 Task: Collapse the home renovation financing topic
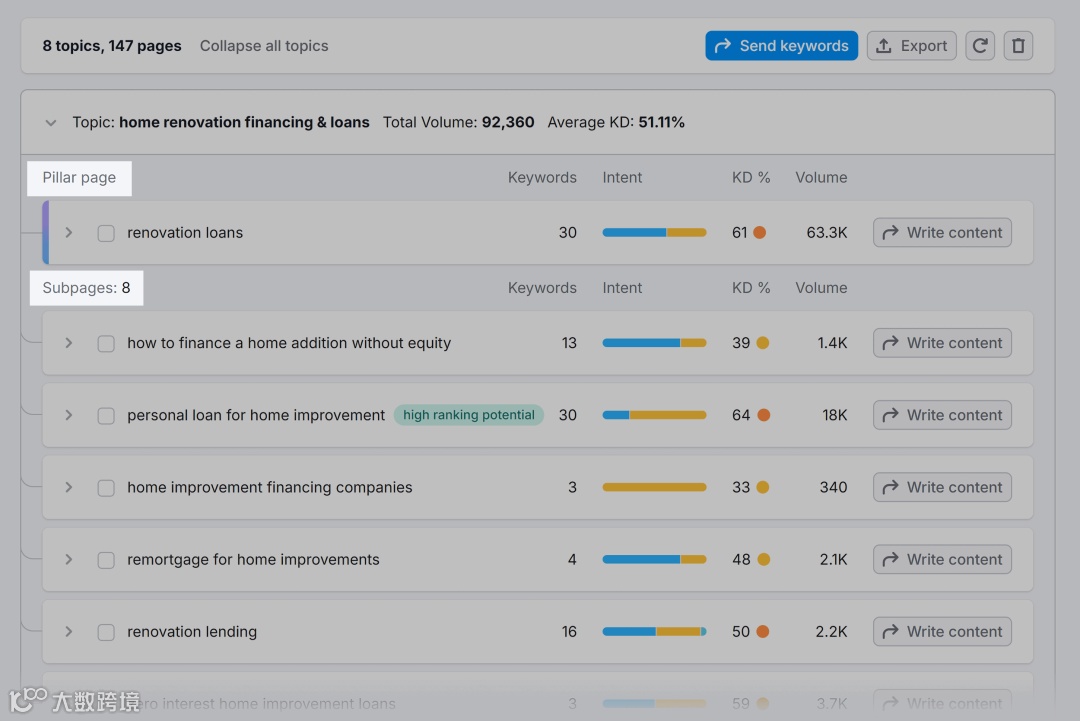click(51, 123)
